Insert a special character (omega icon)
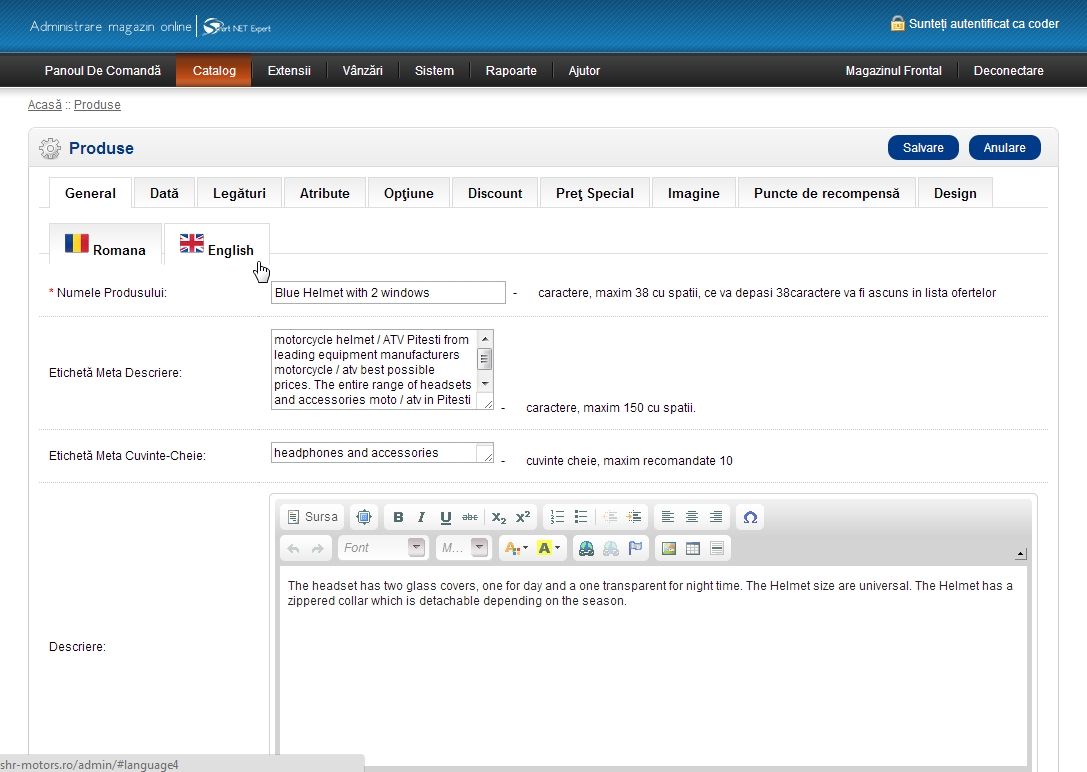1087x772 pixels. (x=750, y=517)
